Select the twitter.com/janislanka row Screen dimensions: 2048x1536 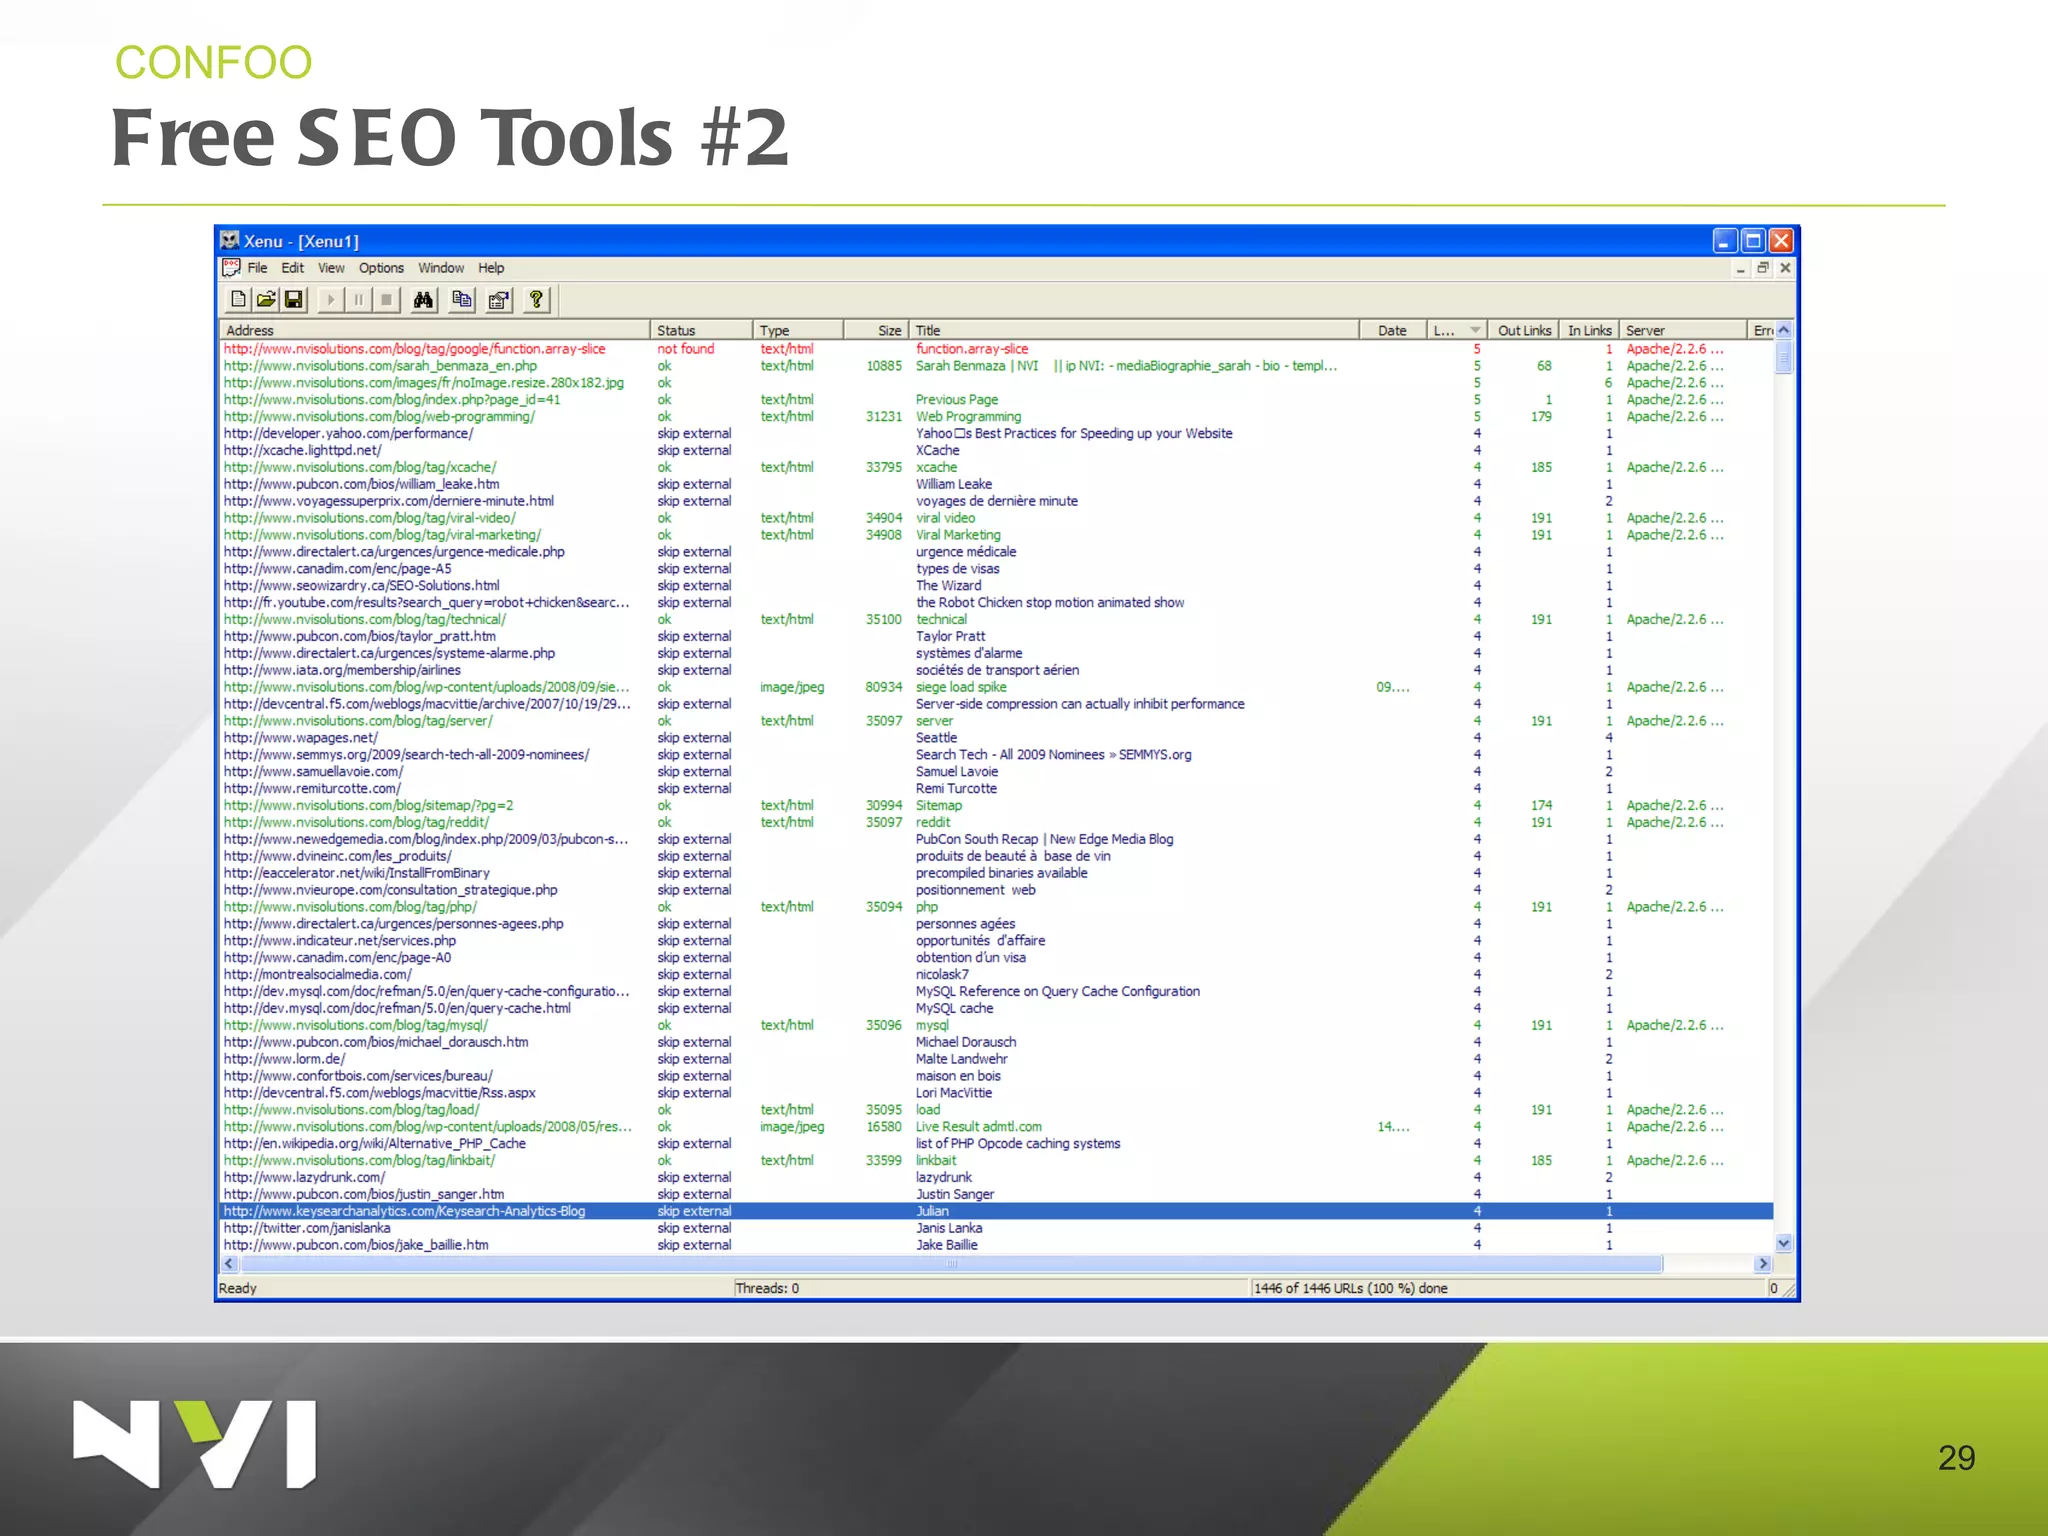(x=996, y=1228)
